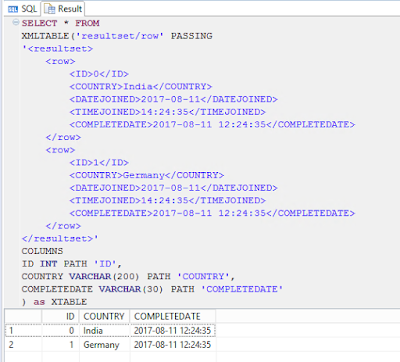Click the <COUNTRY>India</COUNTRY> line
This screenshot has height=362, width=400.
(140, 87)
